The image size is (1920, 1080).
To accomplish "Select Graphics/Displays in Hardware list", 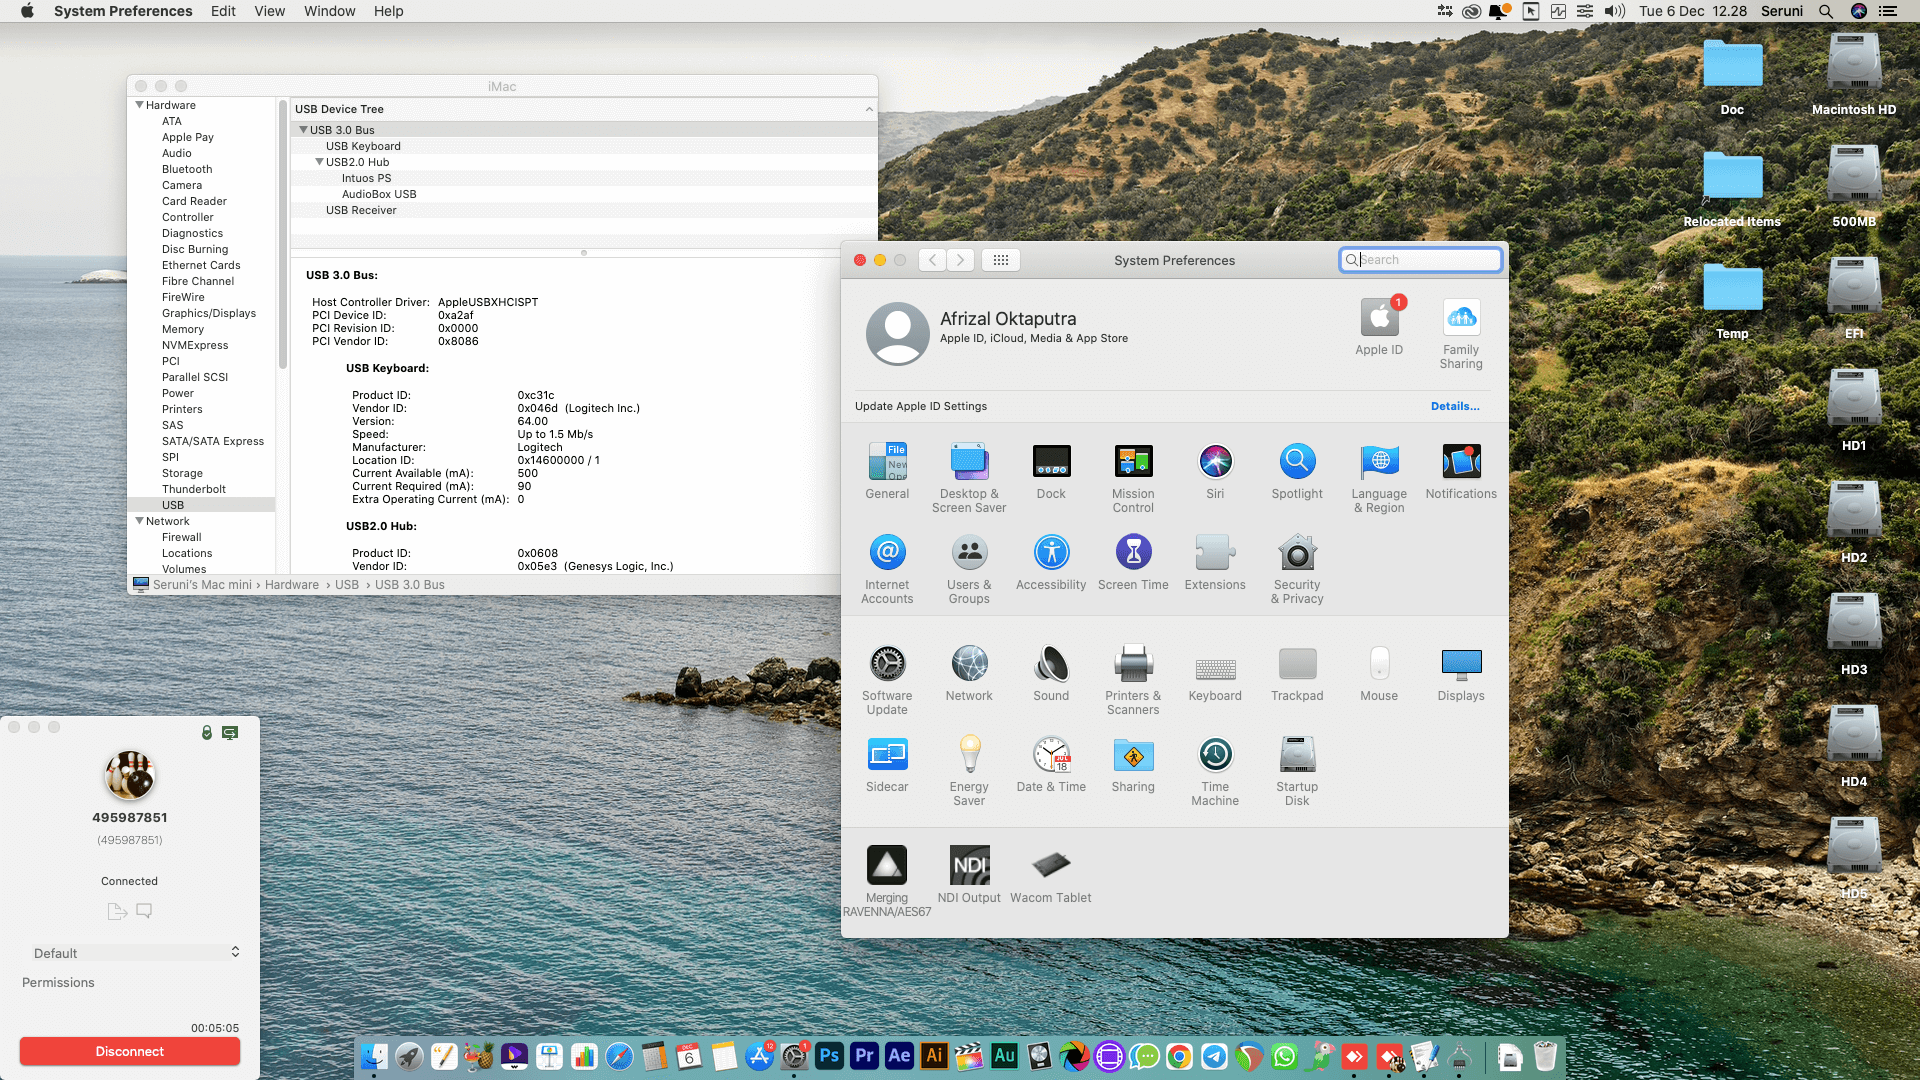I will (208, 313).
